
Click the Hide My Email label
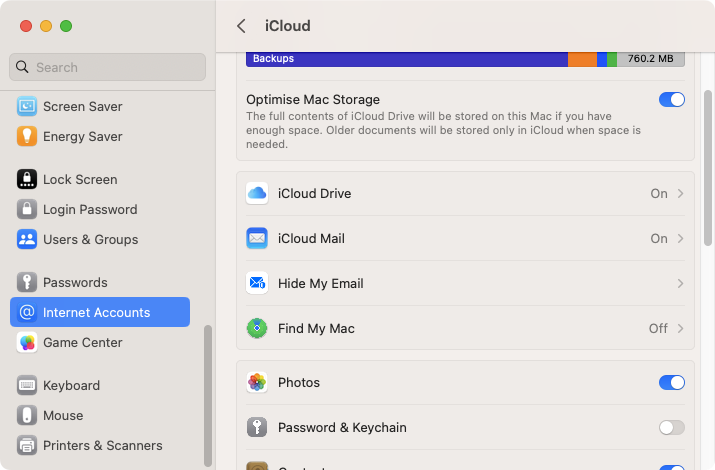click(321, 284)
